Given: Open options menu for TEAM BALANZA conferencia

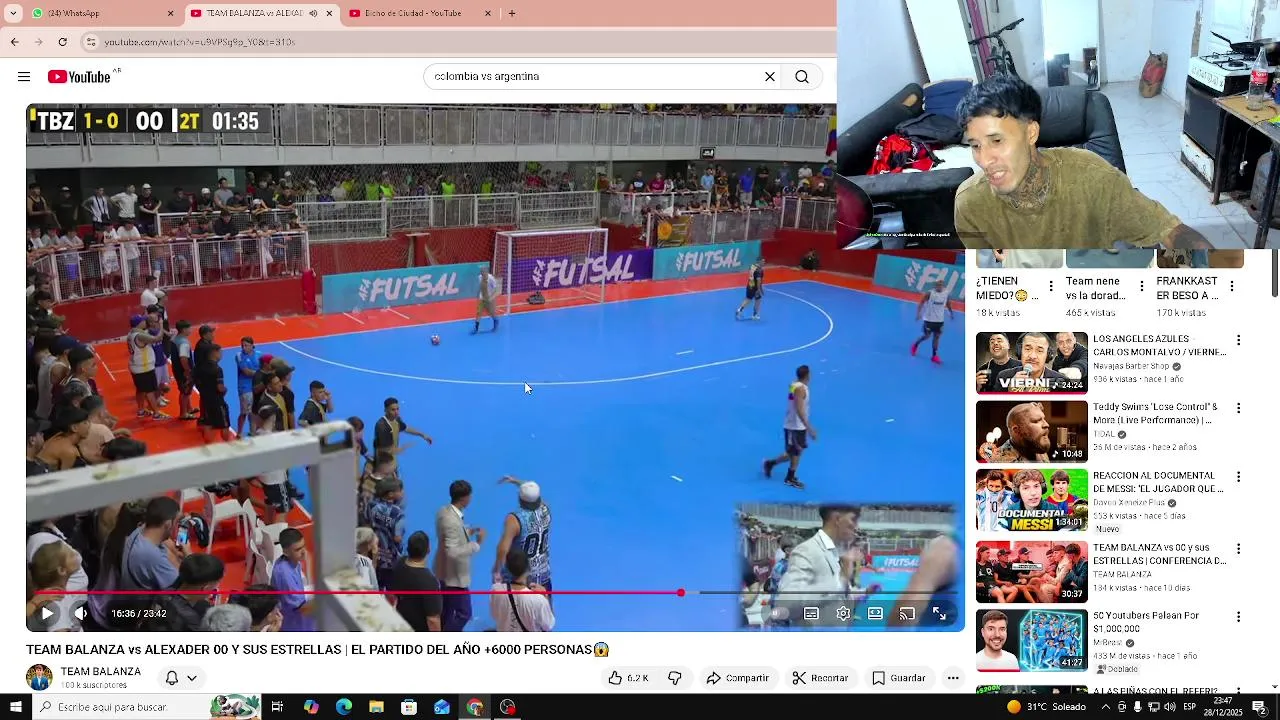Looking at the screenshot, I should tap(1238, 550).
